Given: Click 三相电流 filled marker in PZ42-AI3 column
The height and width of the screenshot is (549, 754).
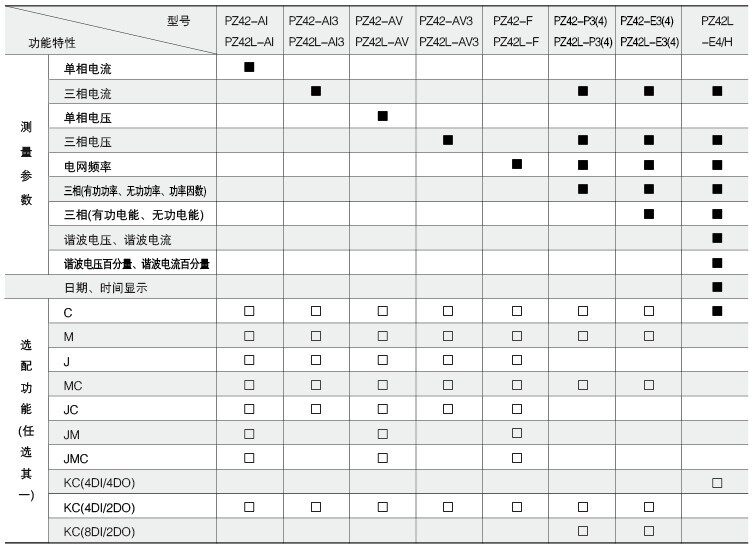Looking at the screenshot, I should click(316, 91).
